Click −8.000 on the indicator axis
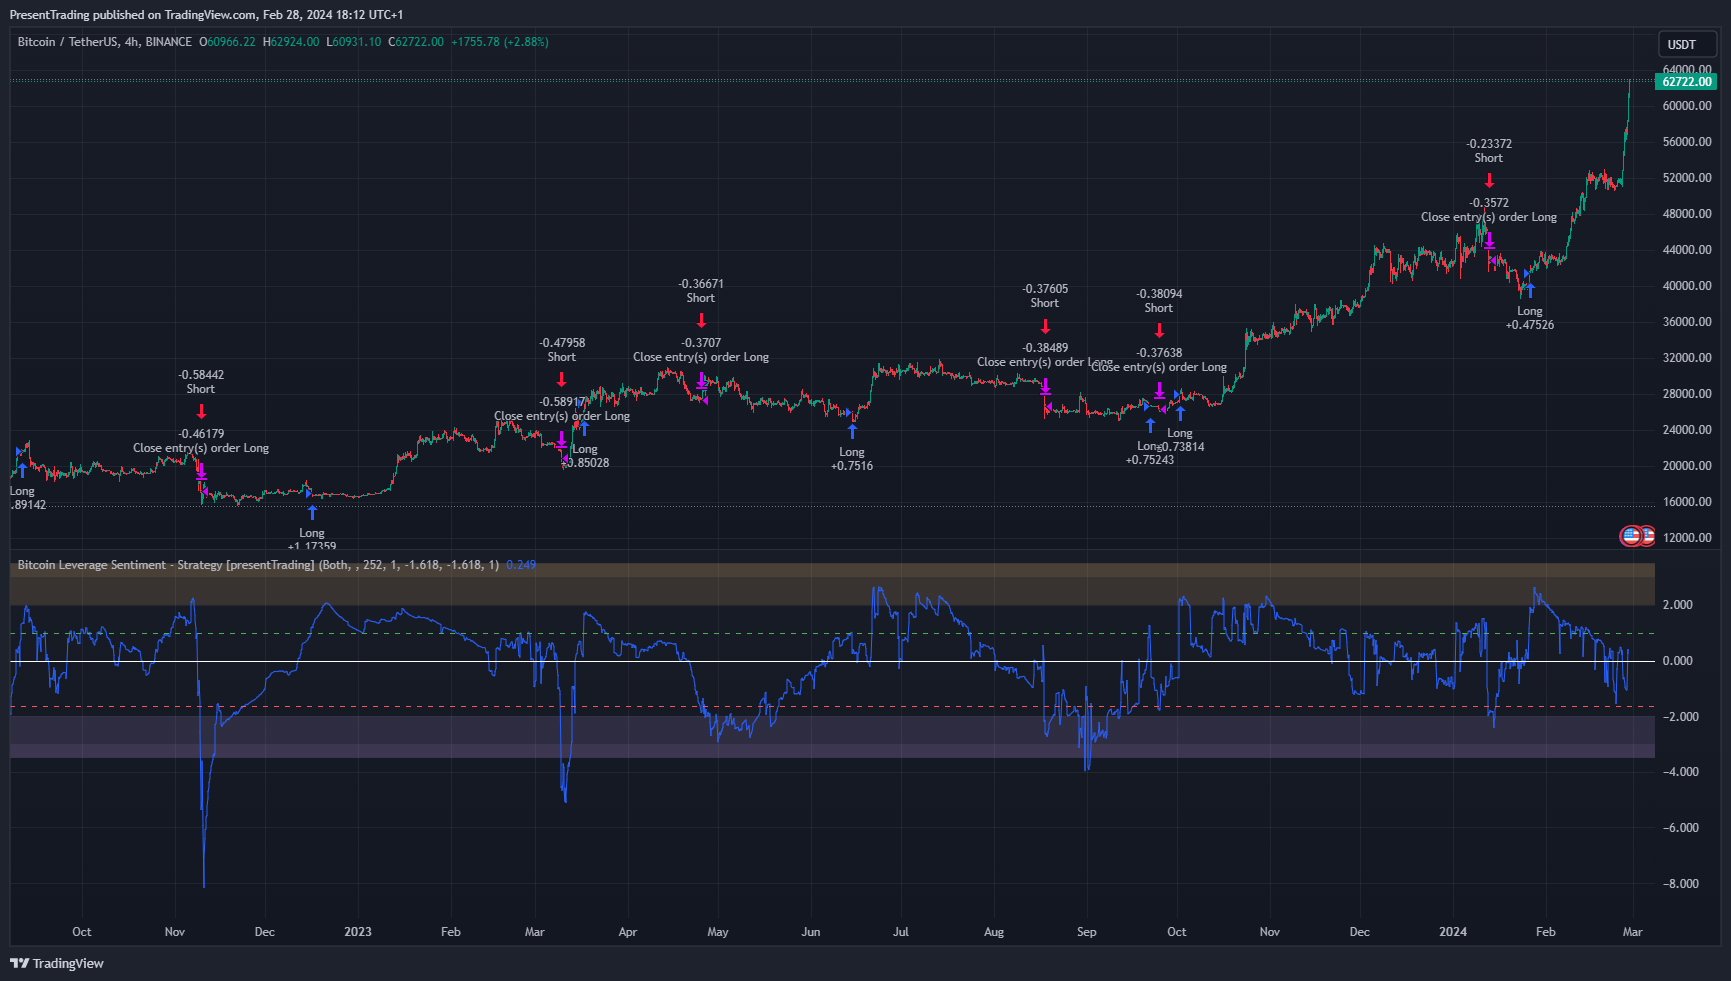Image resolution: width=1731 pixels, height=981 pixels. pyautogui.click(x=1680, y=884)
